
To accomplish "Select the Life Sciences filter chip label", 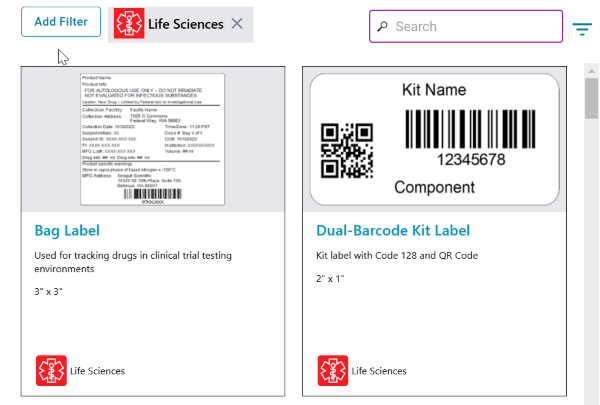I will (186, 24).
